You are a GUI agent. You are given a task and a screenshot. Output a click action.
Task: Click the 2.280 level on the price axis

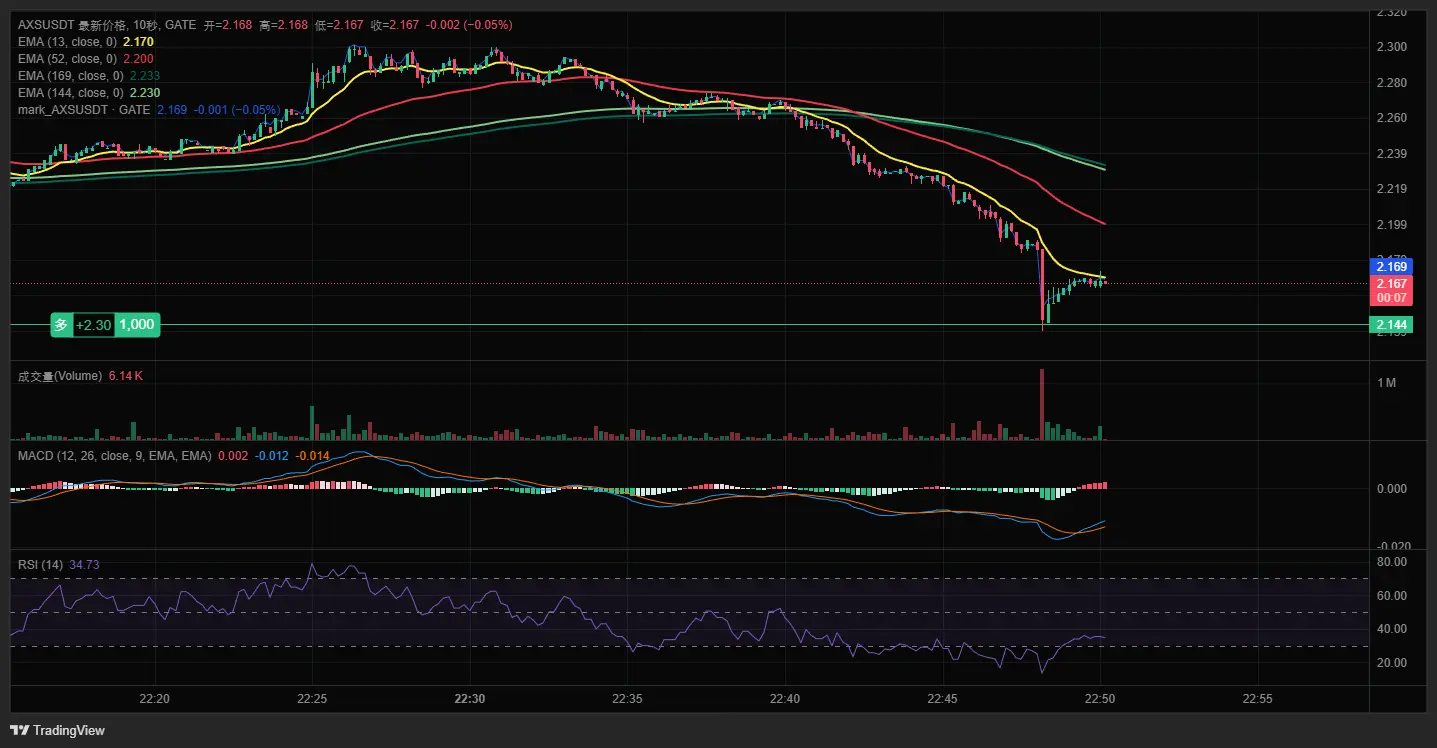click(1392, 82)
